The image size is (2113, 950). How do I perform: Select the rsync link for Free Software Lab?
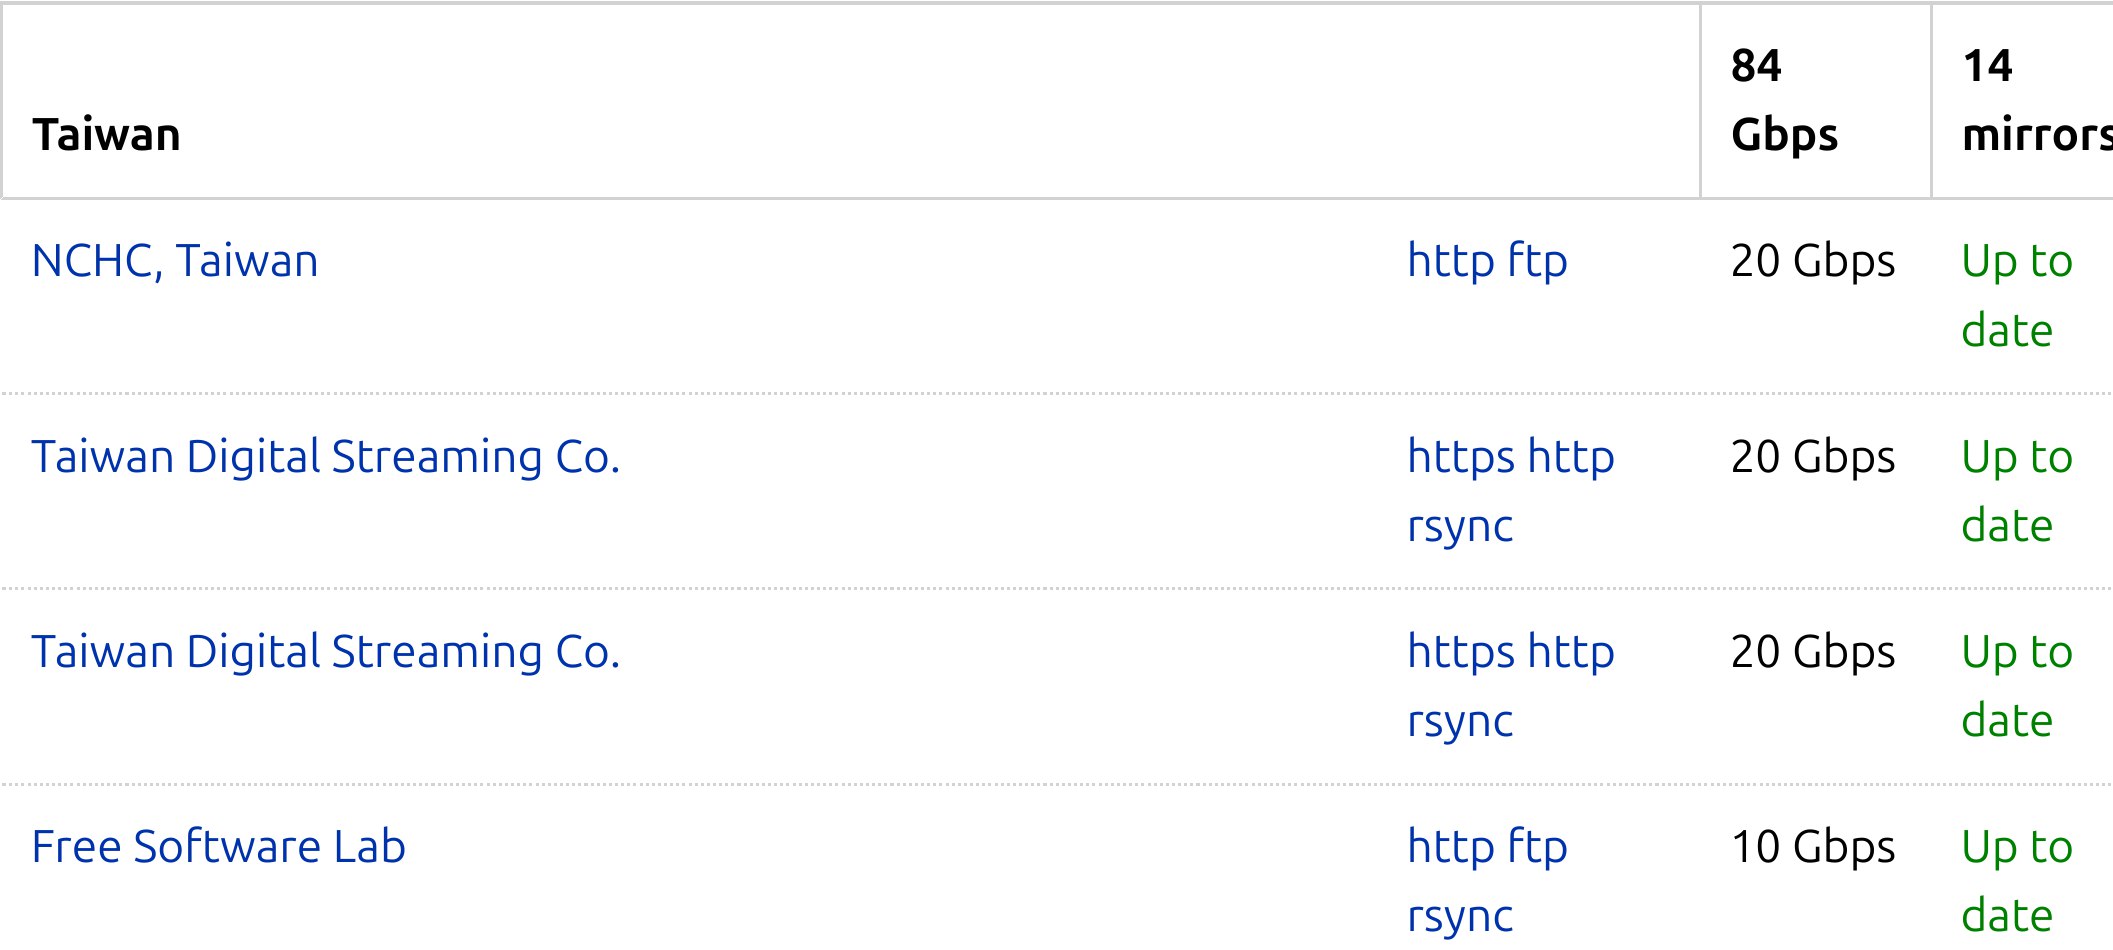[x=1460, y=916]
